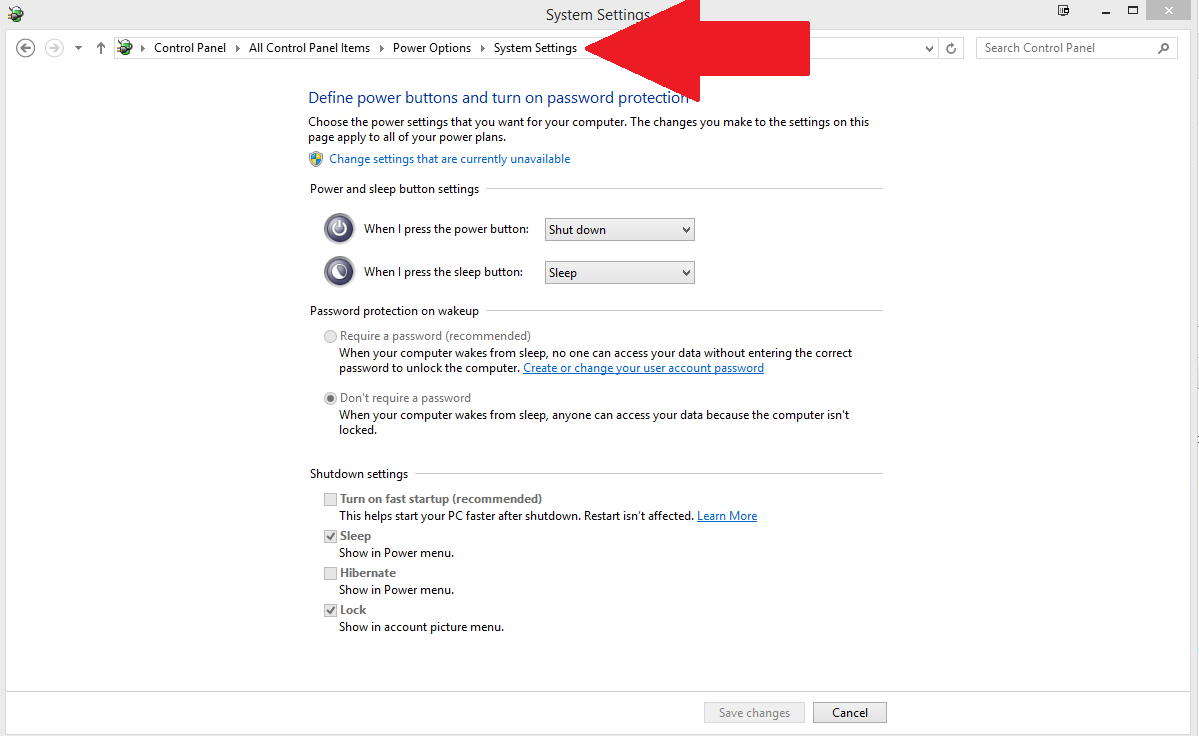Image resolution: width=1199 pixels, height=736 pixels.
Task: Click the 'Define power buttons and turn on password protection' heading
Action: click(499, 98)
